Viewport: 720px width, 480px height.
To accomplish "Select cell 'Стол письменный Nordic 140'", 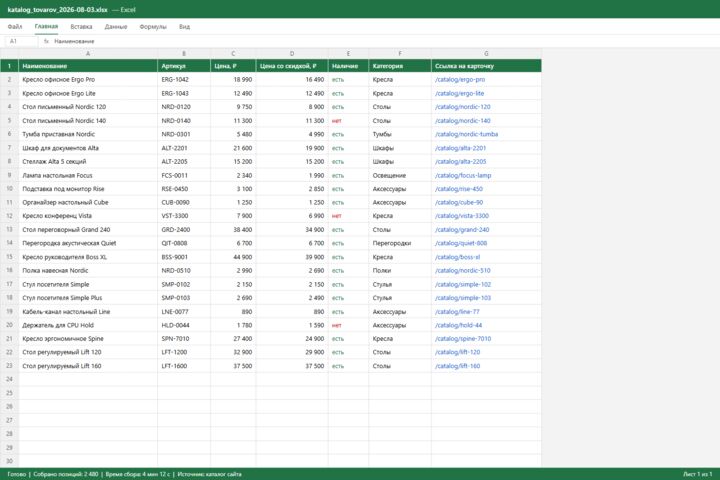I will [88, 120].
